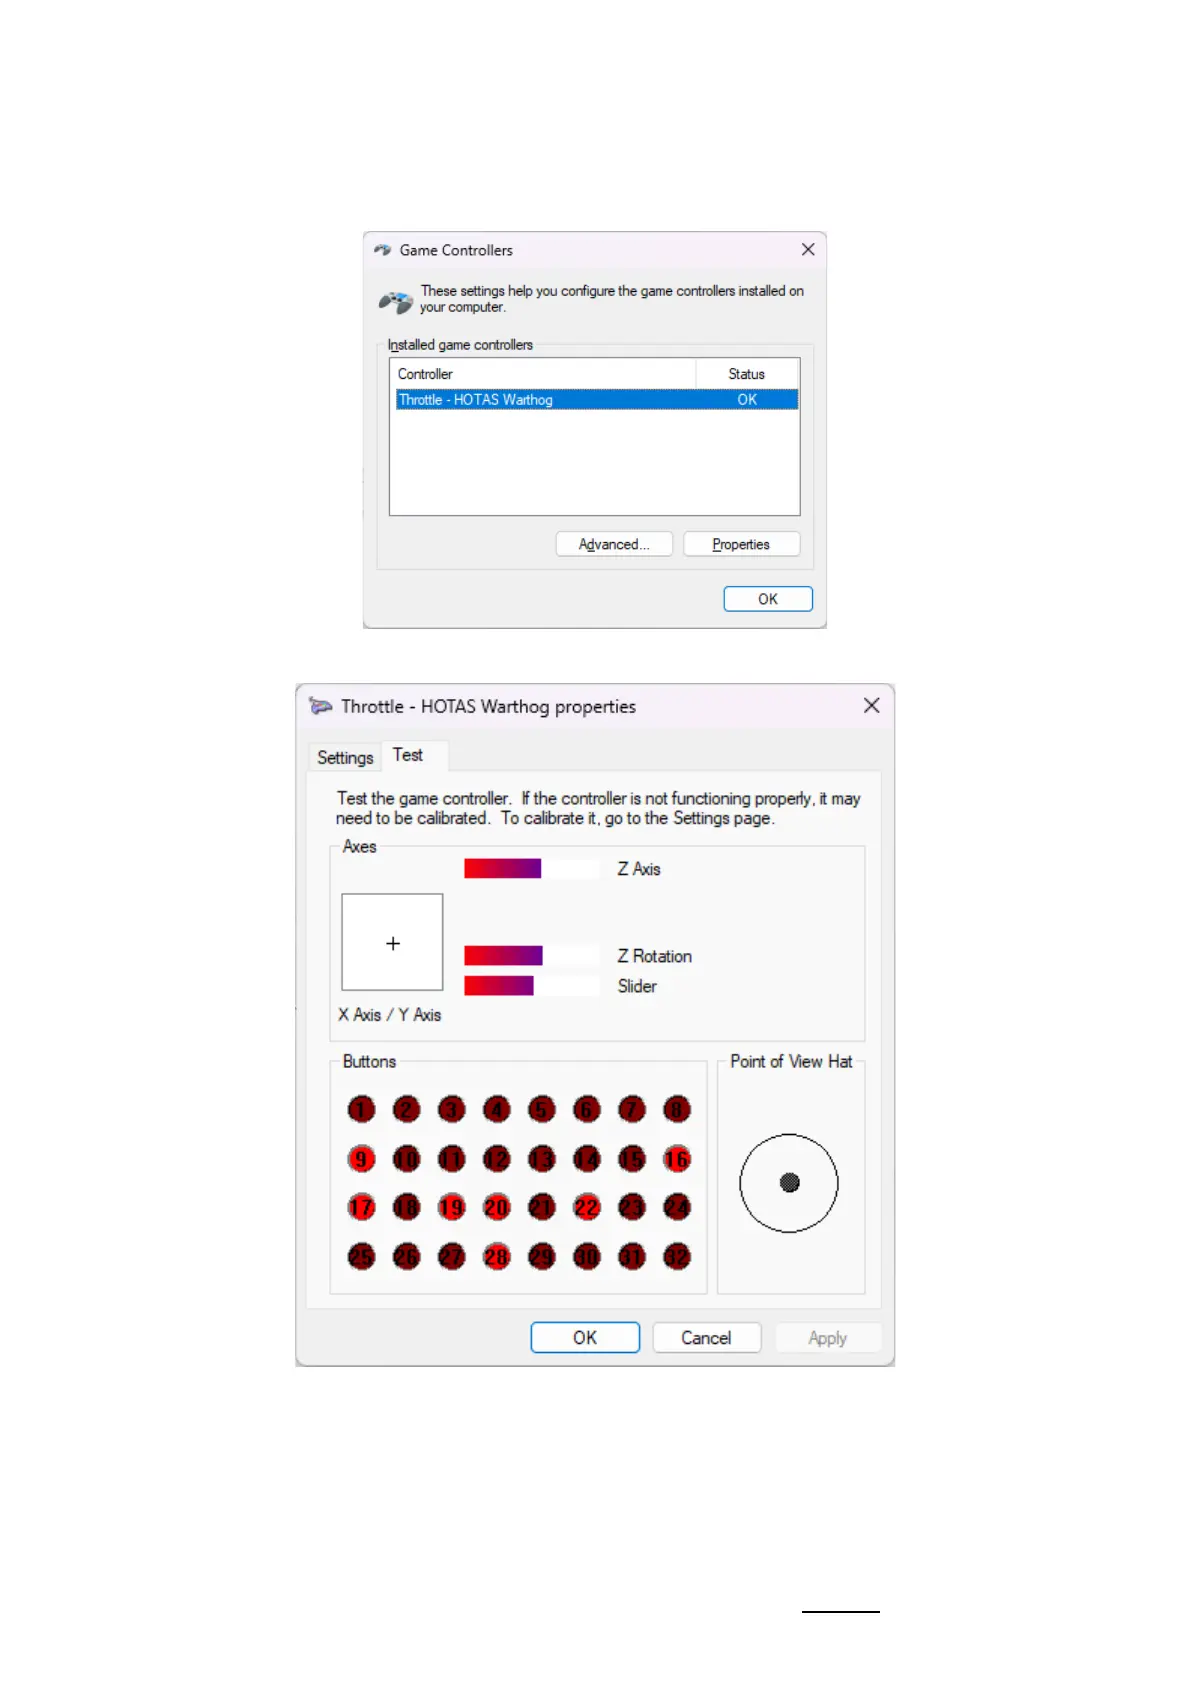Cancel the Throttle properties dialog
1191x1684 pixels.
pos(706,1337)
